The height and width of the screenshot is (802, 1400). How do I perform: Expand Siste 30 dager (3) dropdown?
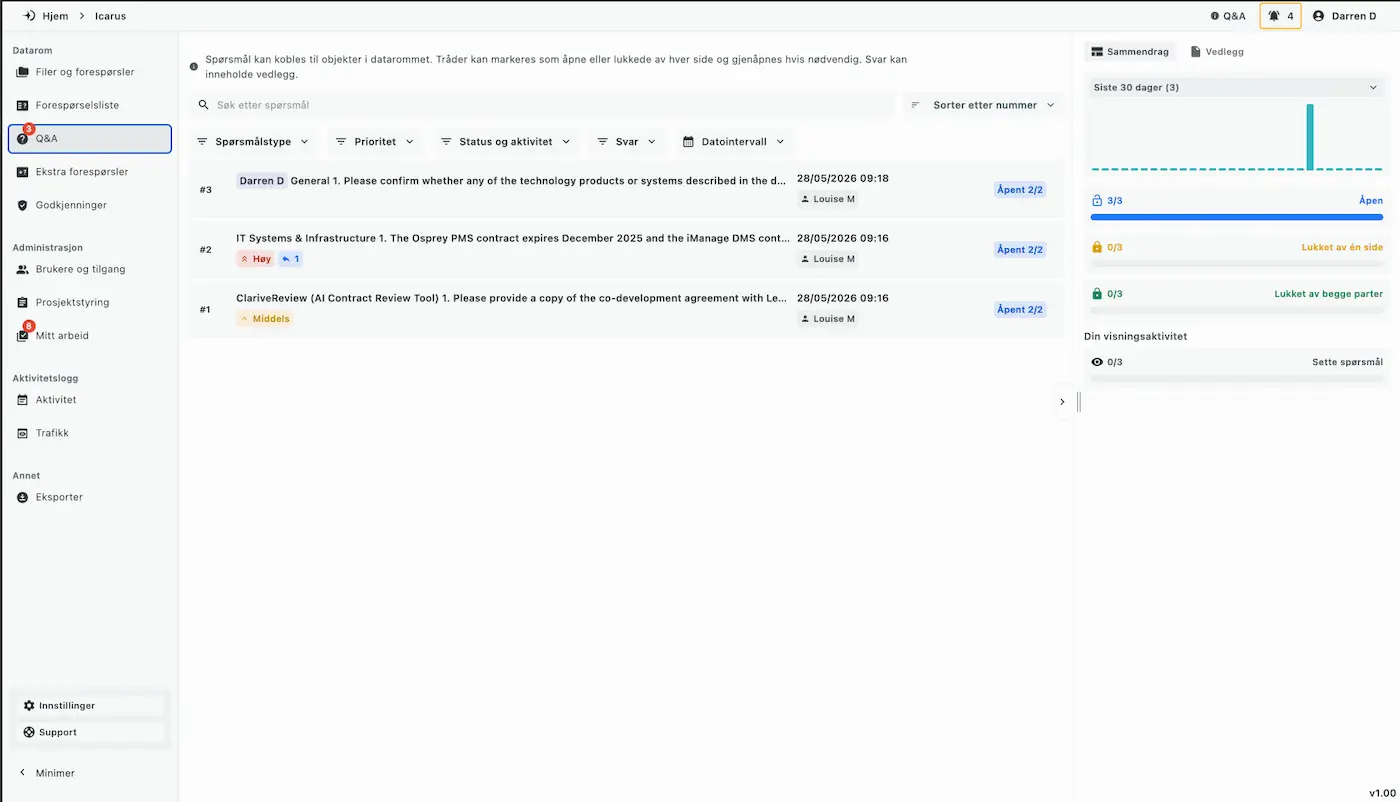[1236, 88]
